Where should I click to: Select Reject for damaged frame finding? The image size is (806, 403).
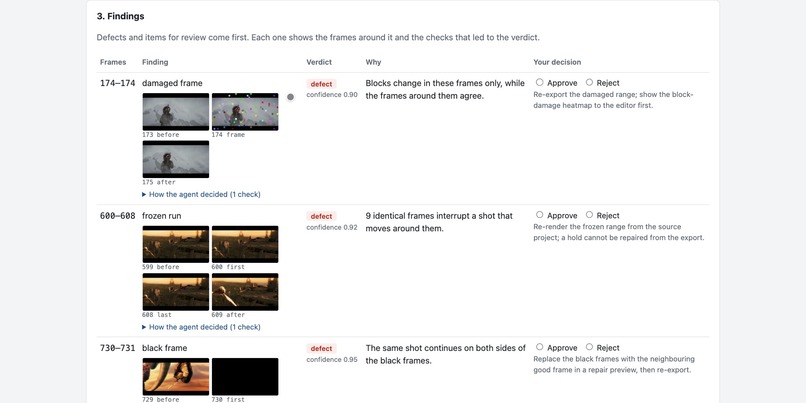click(589, 82)
